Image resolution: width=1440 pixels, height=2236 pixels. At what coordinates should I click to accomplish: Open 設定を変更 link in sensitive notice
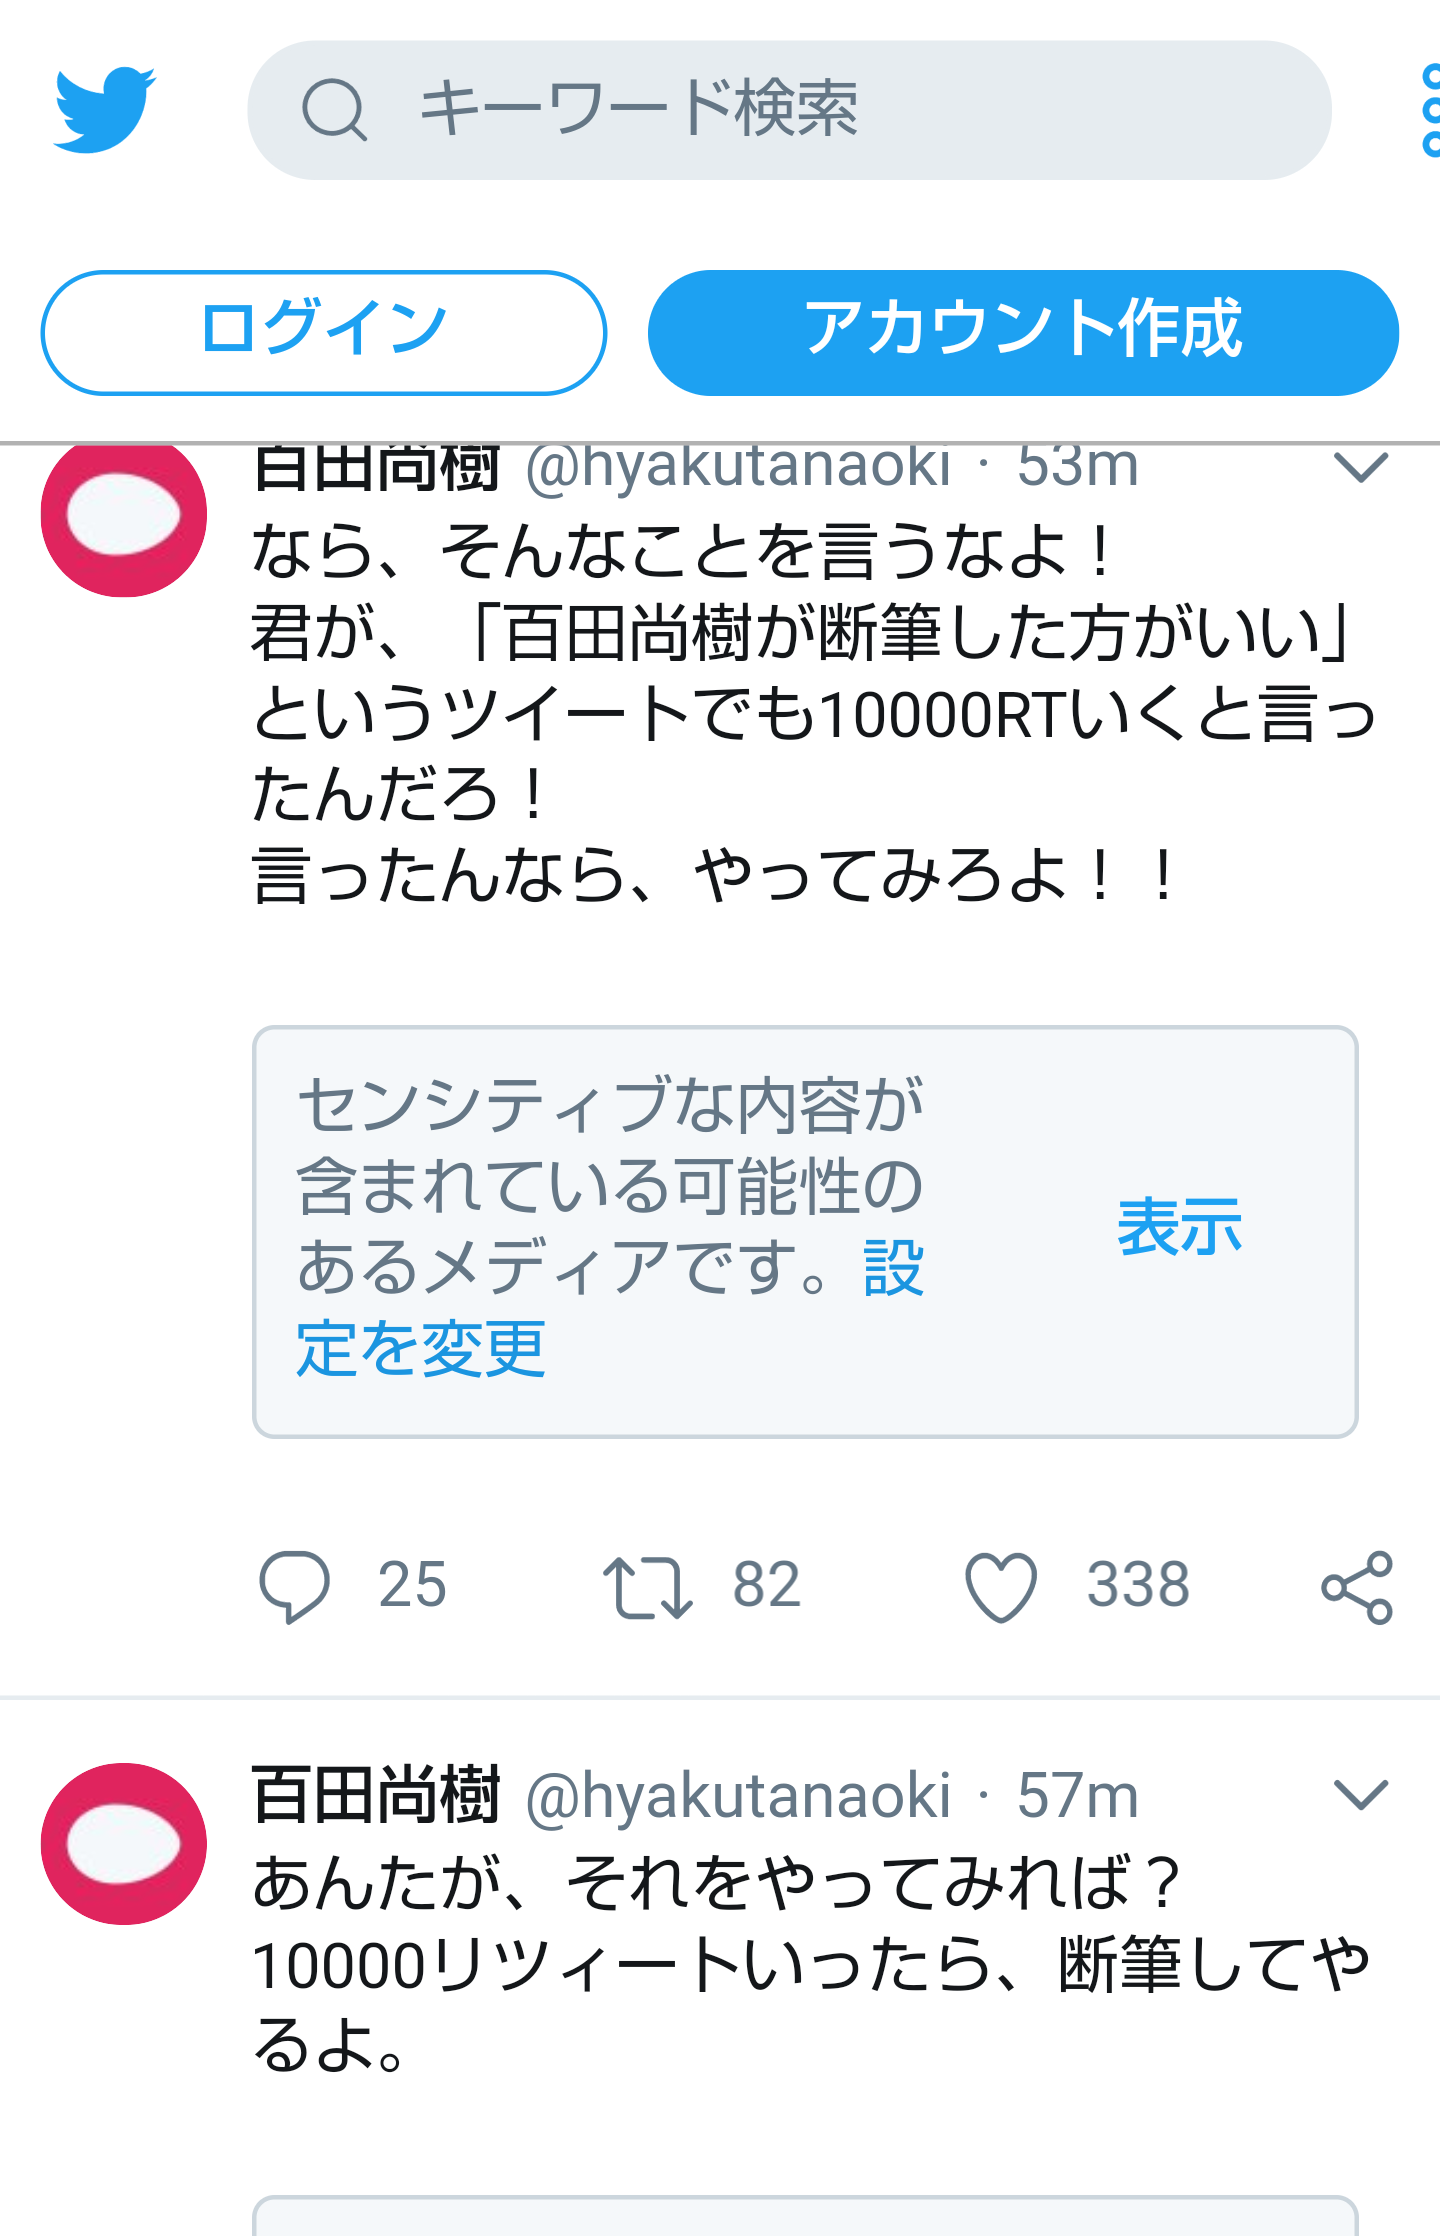[x=610, y=1308]
